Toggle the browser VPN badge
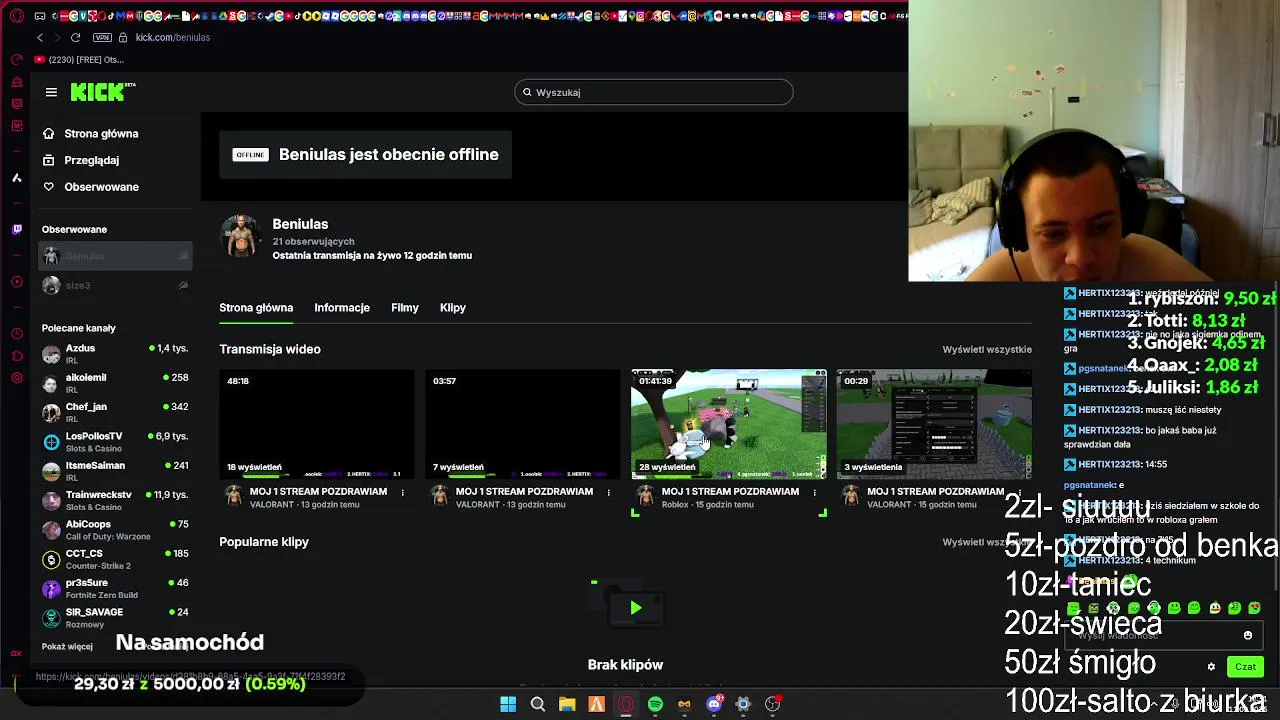1280x720 pixels. coord(102,37)
